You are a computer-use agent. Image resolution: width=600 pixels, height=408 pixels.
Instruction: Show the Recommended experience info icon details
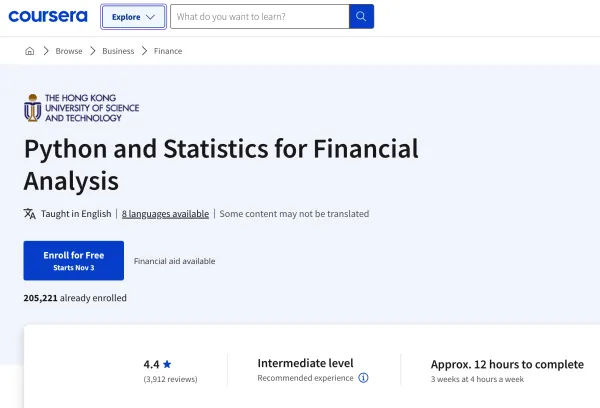[x=363, y=378]
